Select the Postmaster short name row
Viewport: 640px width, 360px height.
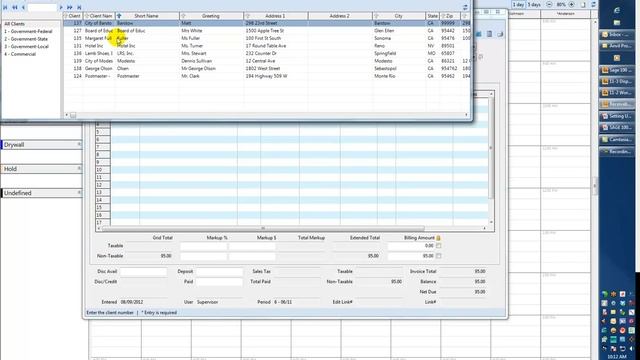tap(267, 76)
